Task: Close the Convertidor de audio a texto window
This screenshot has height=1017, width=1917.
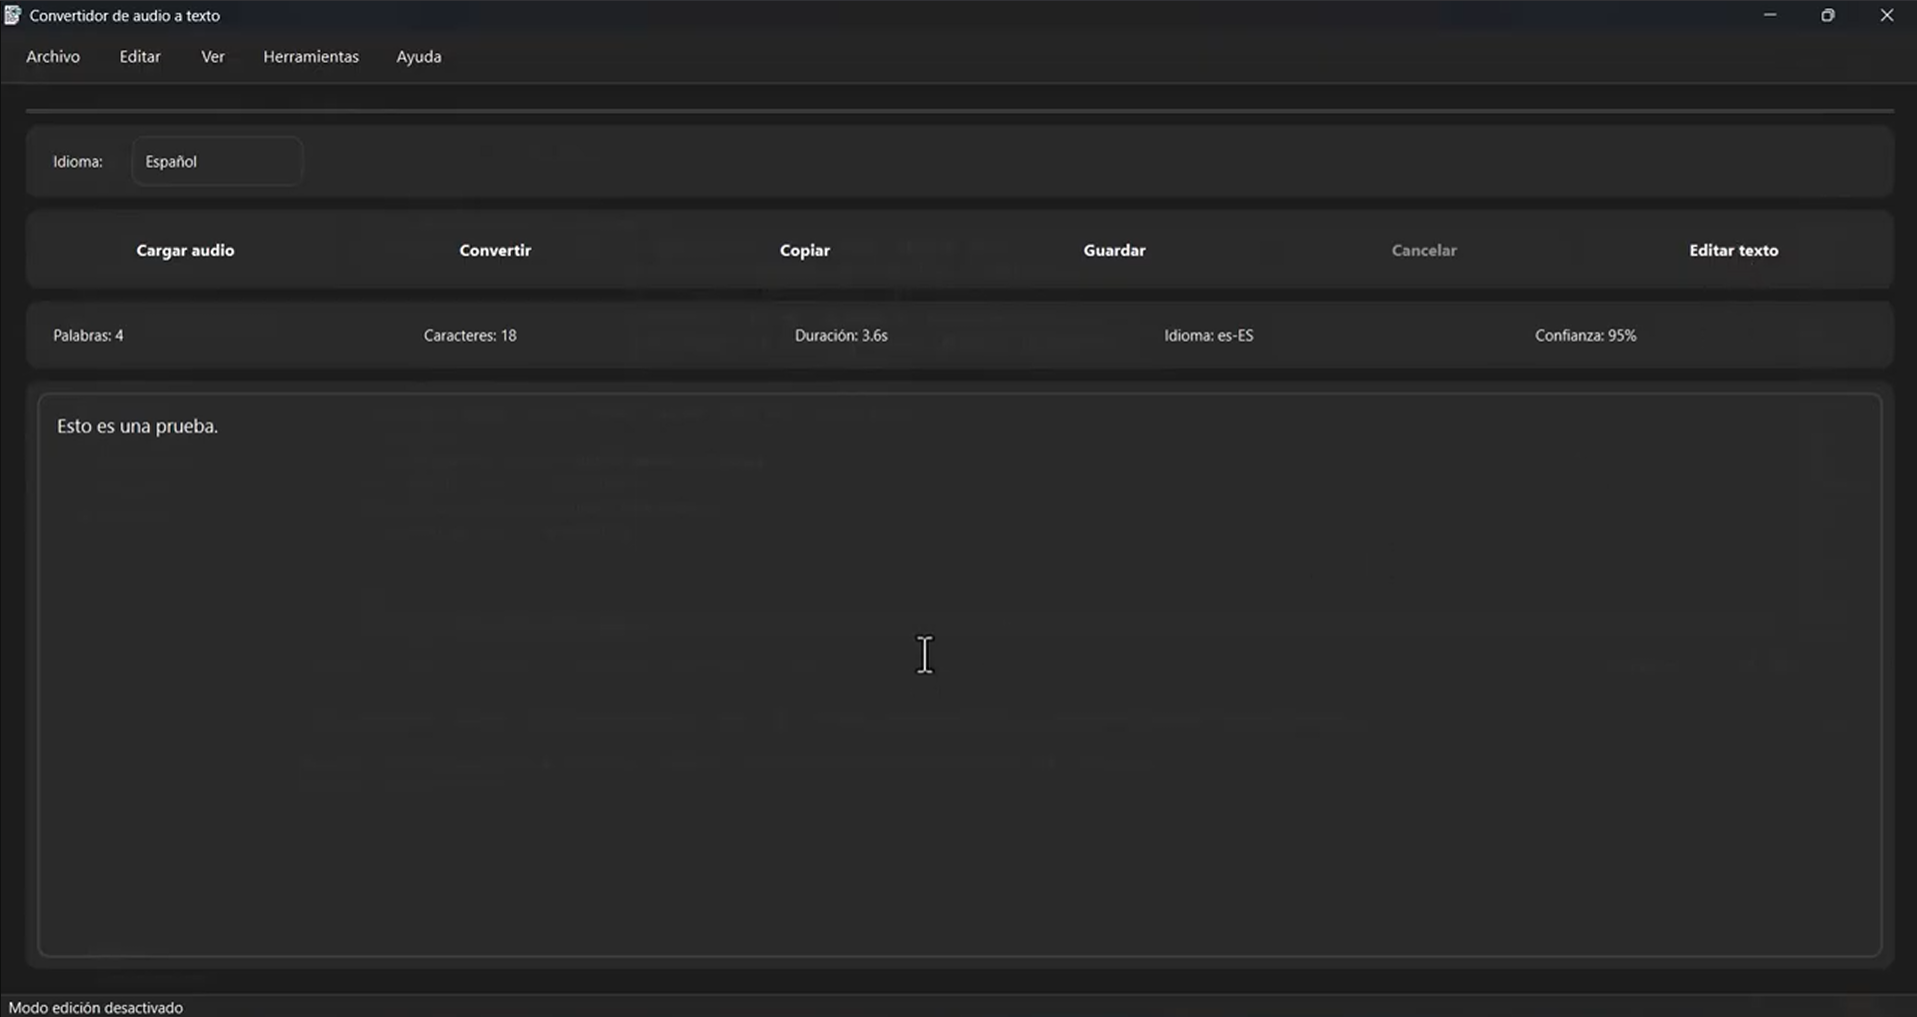Action: point(1886,16)
